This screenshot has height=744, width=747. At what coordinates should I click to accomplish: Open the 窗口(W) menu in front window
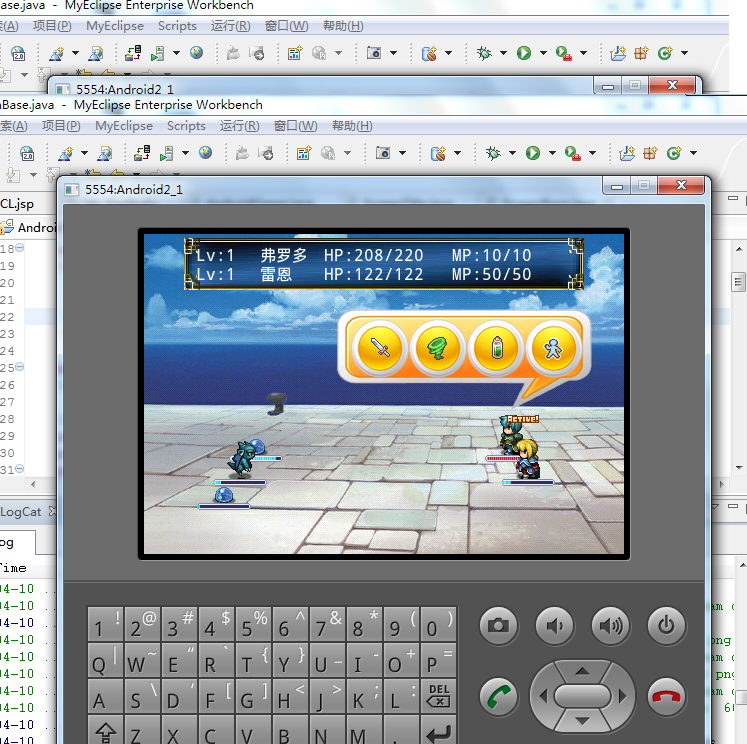[295, 126]
